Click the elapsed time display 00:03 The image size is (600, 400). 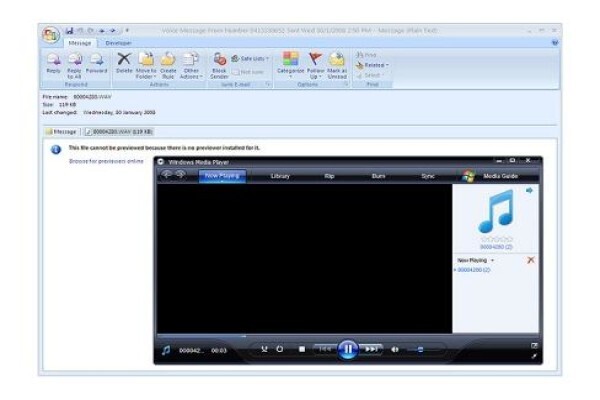coord(219,351)
